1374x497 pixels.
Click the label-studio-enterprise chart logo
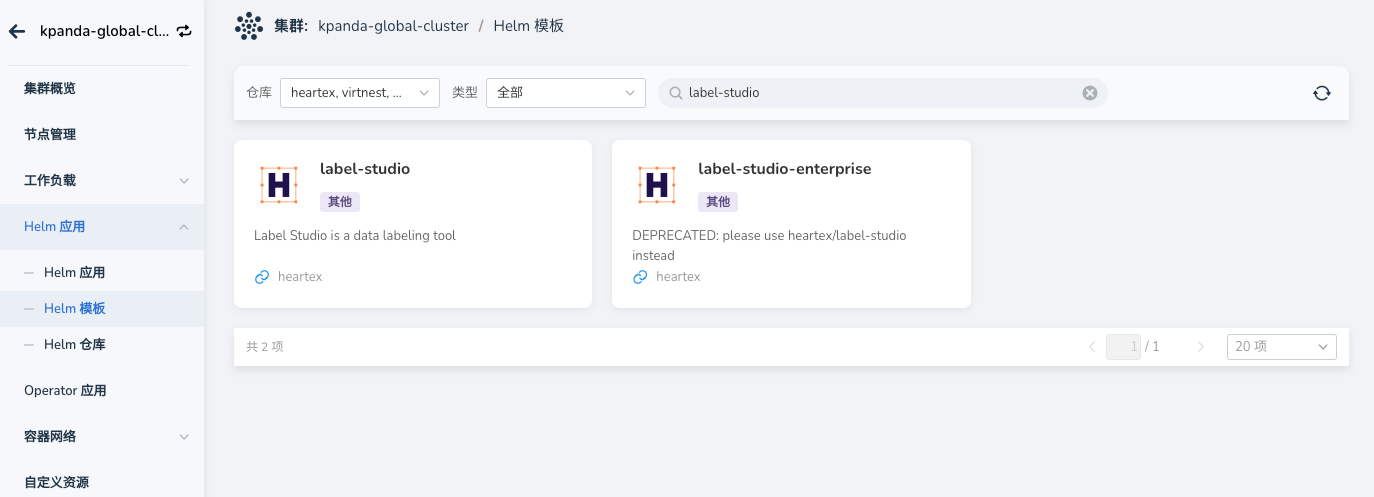tap(657, 184)
